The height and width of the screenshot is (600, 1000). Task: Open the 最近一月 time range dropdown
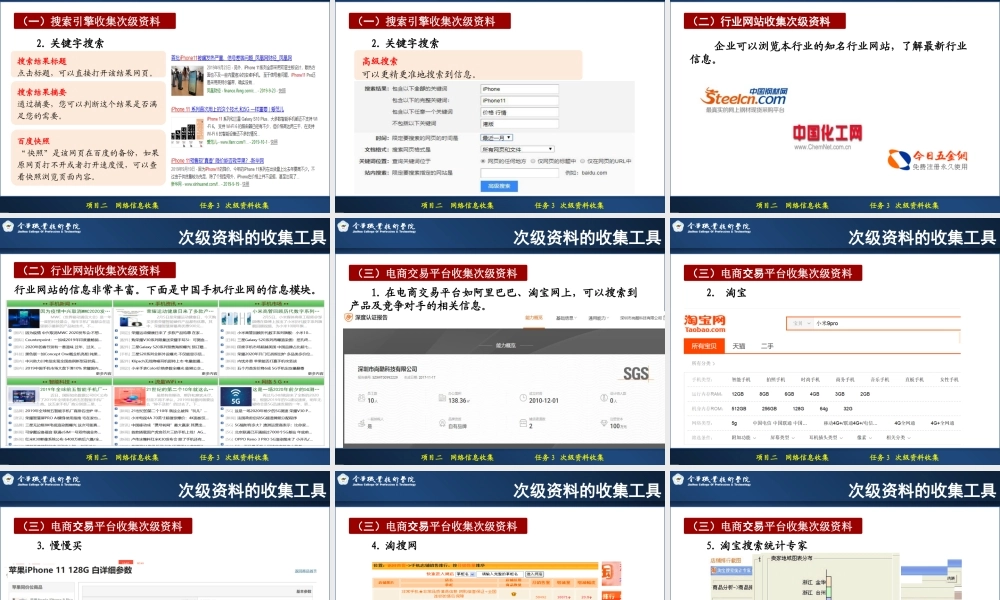(x=496, y=138)
